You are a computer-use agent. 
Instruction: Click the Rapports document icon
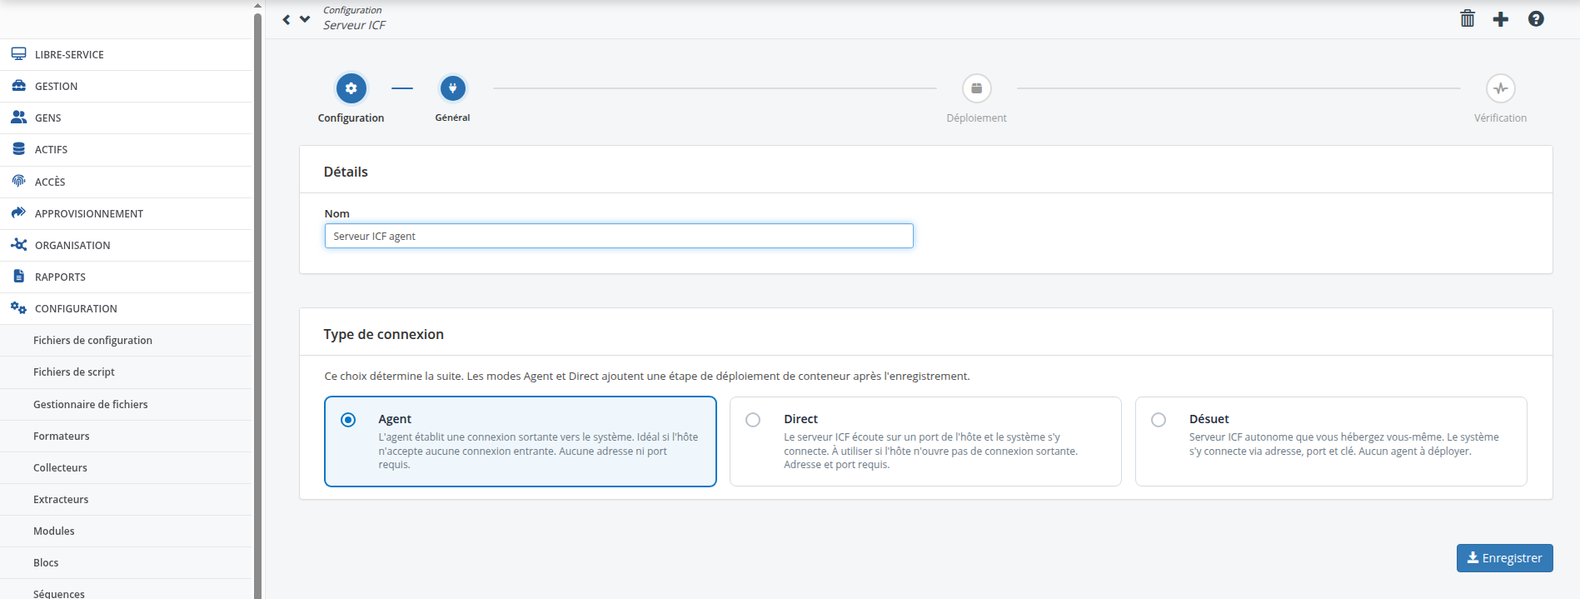click(x=18, y=276)
